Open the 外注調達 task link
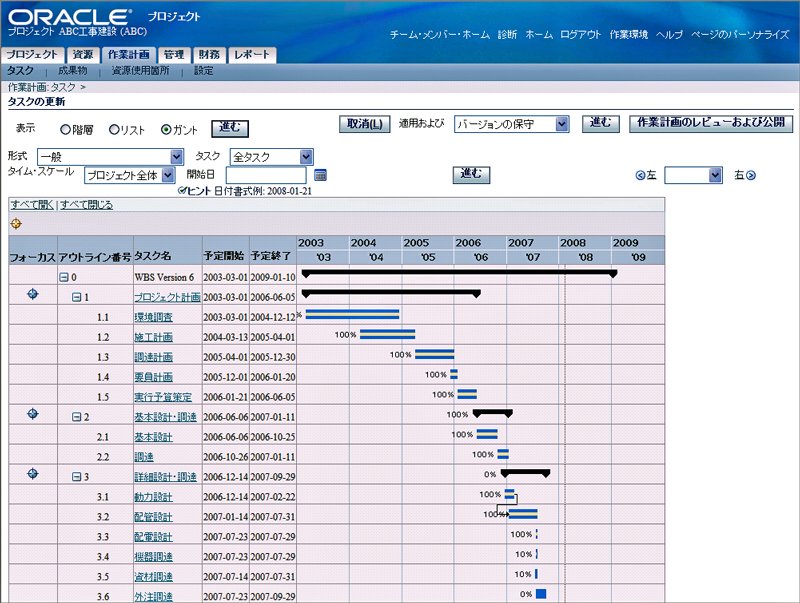Viewport: 800px width, 603px height. click(154, 596)
